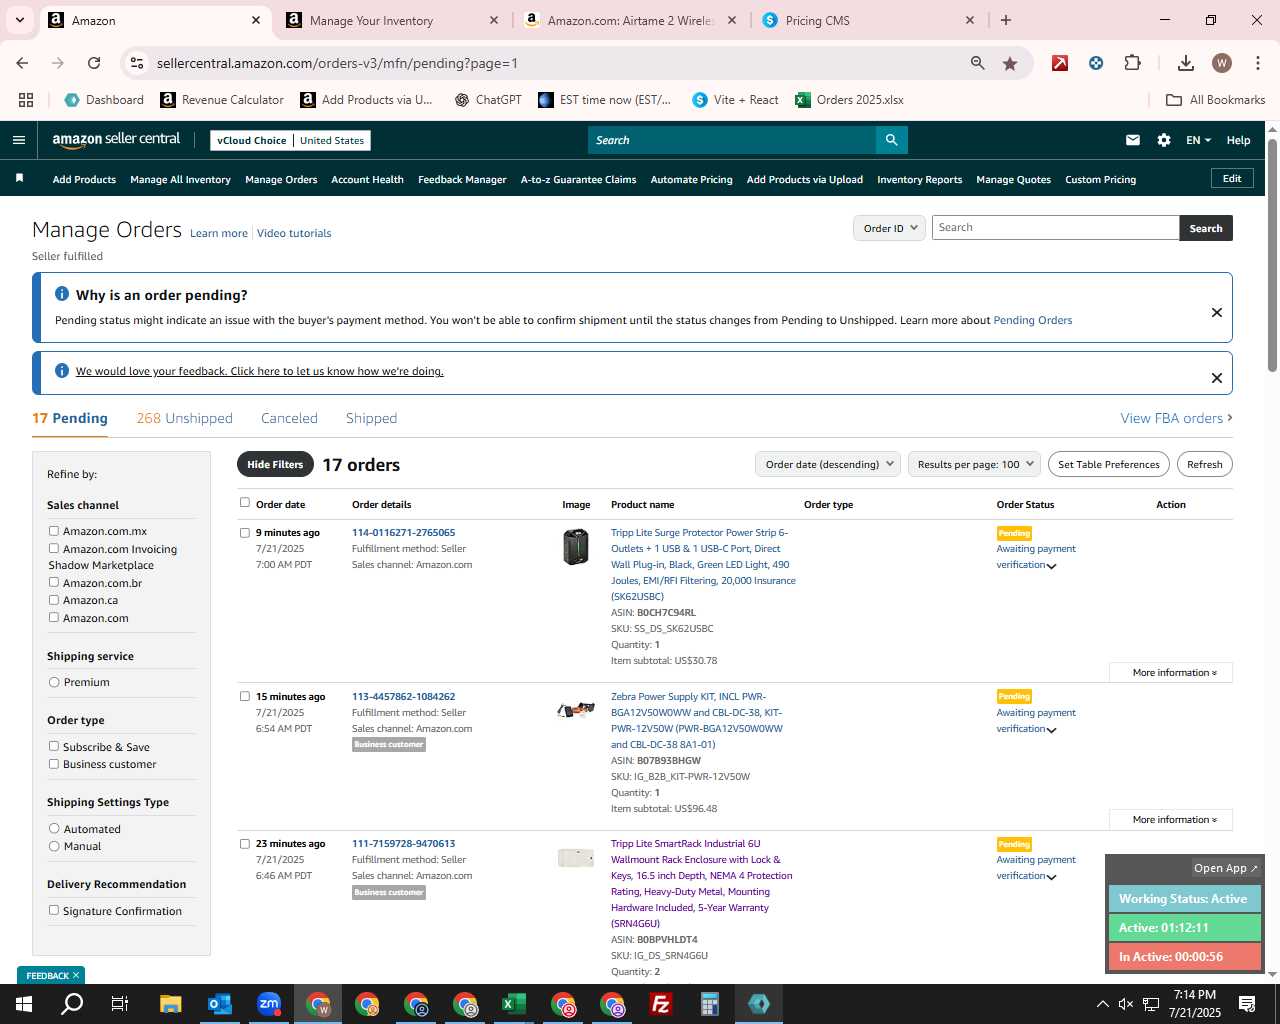Check the Amazon.com.br filter

(54, 582)
